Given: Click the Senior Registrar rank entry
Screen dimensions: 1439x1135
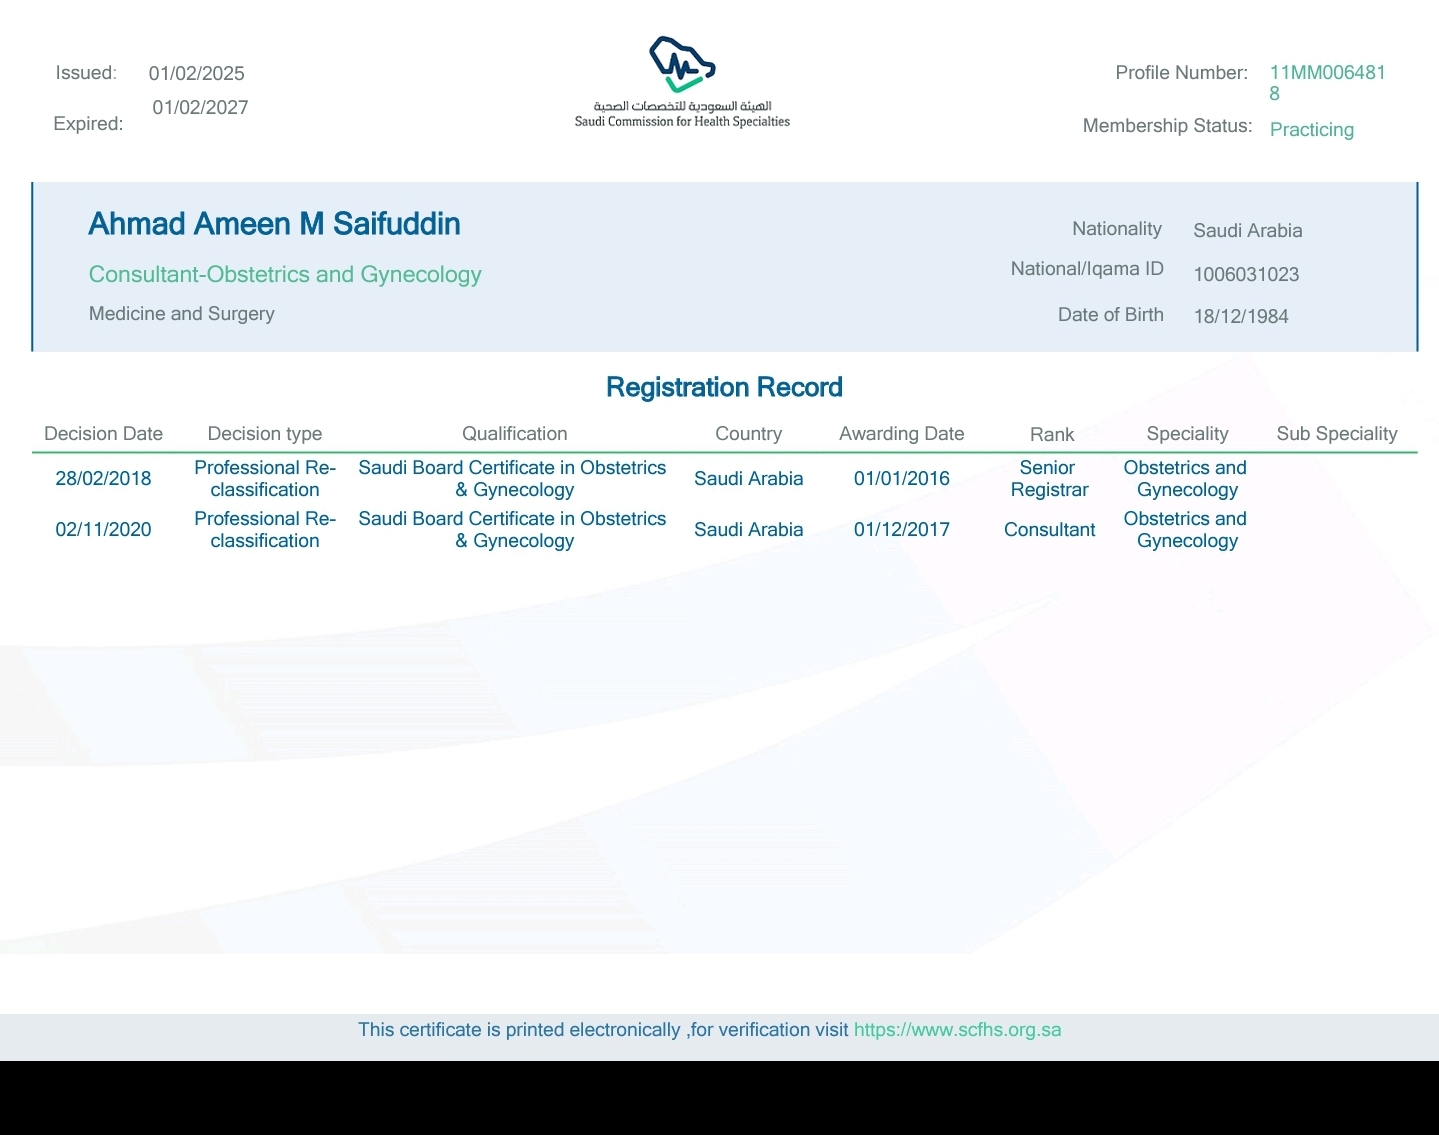Looking at the screenshot, I should (1048, 479).
